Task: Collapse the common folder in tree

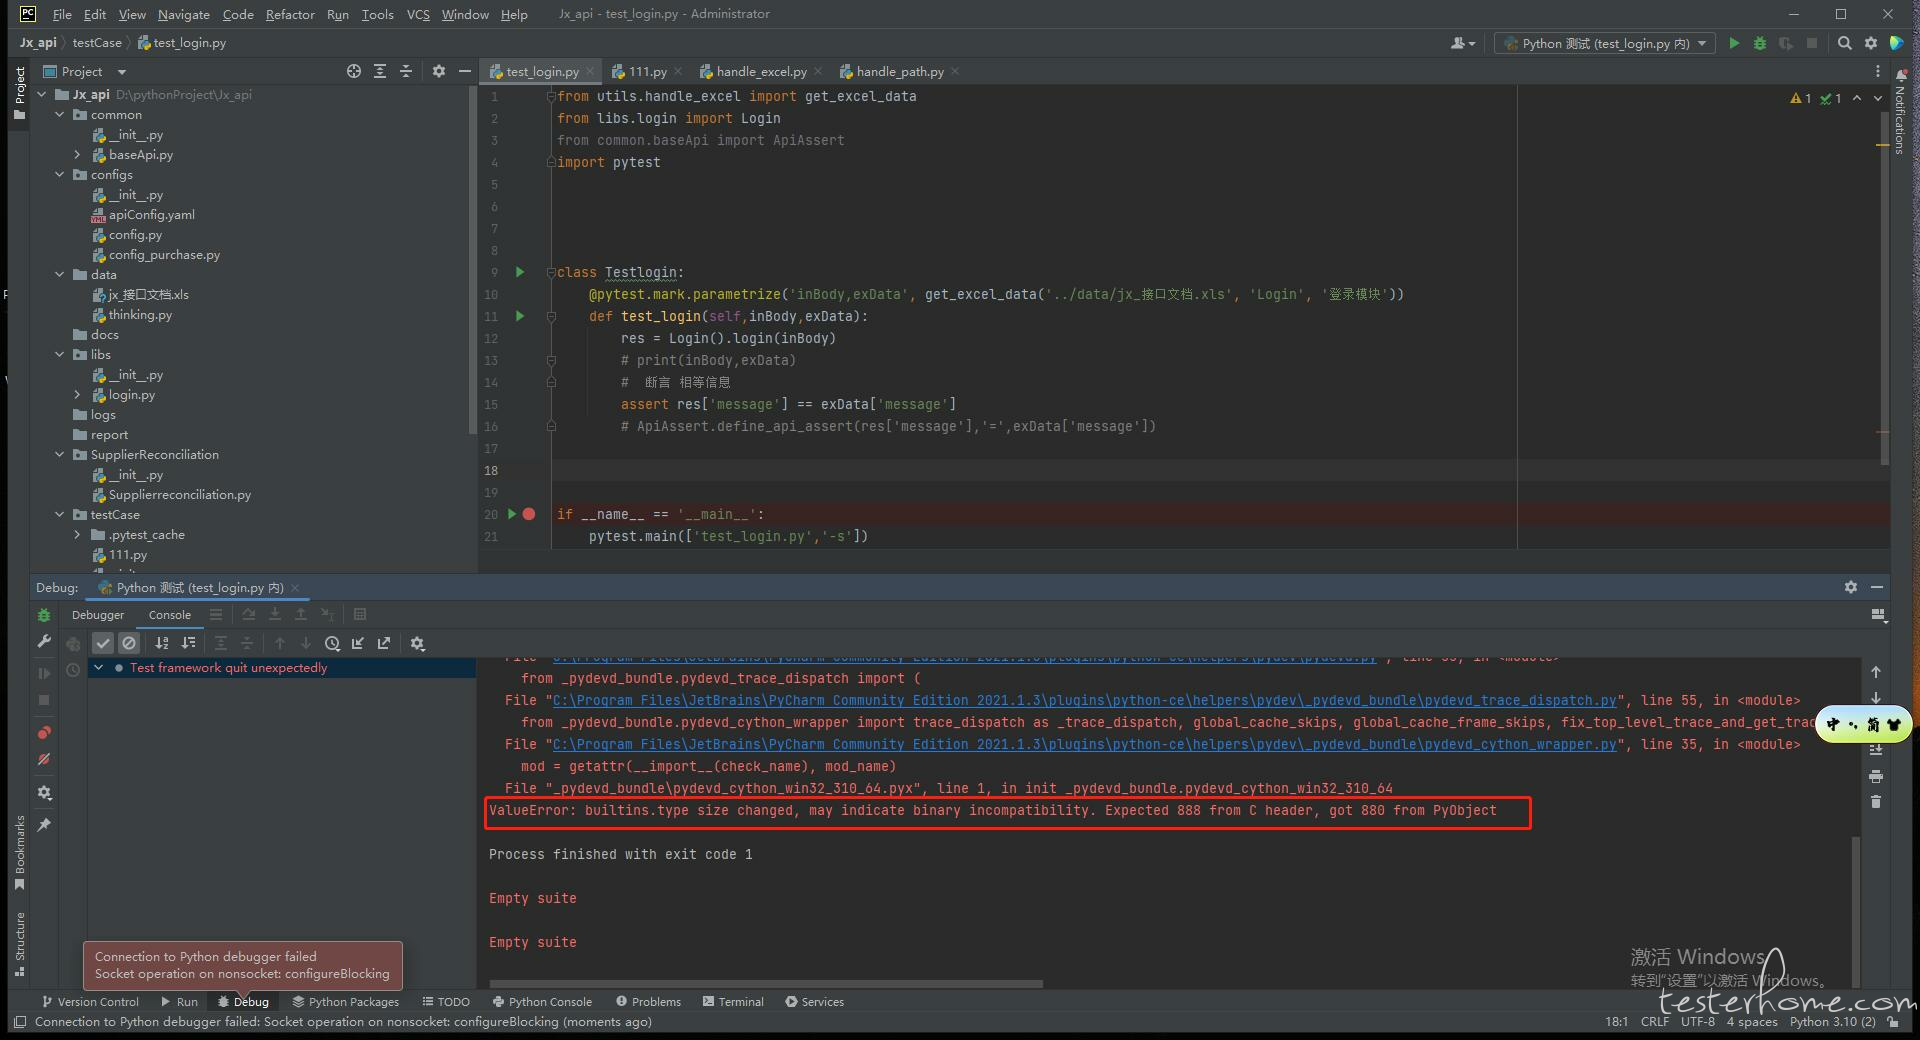Action: click(60, 115)
